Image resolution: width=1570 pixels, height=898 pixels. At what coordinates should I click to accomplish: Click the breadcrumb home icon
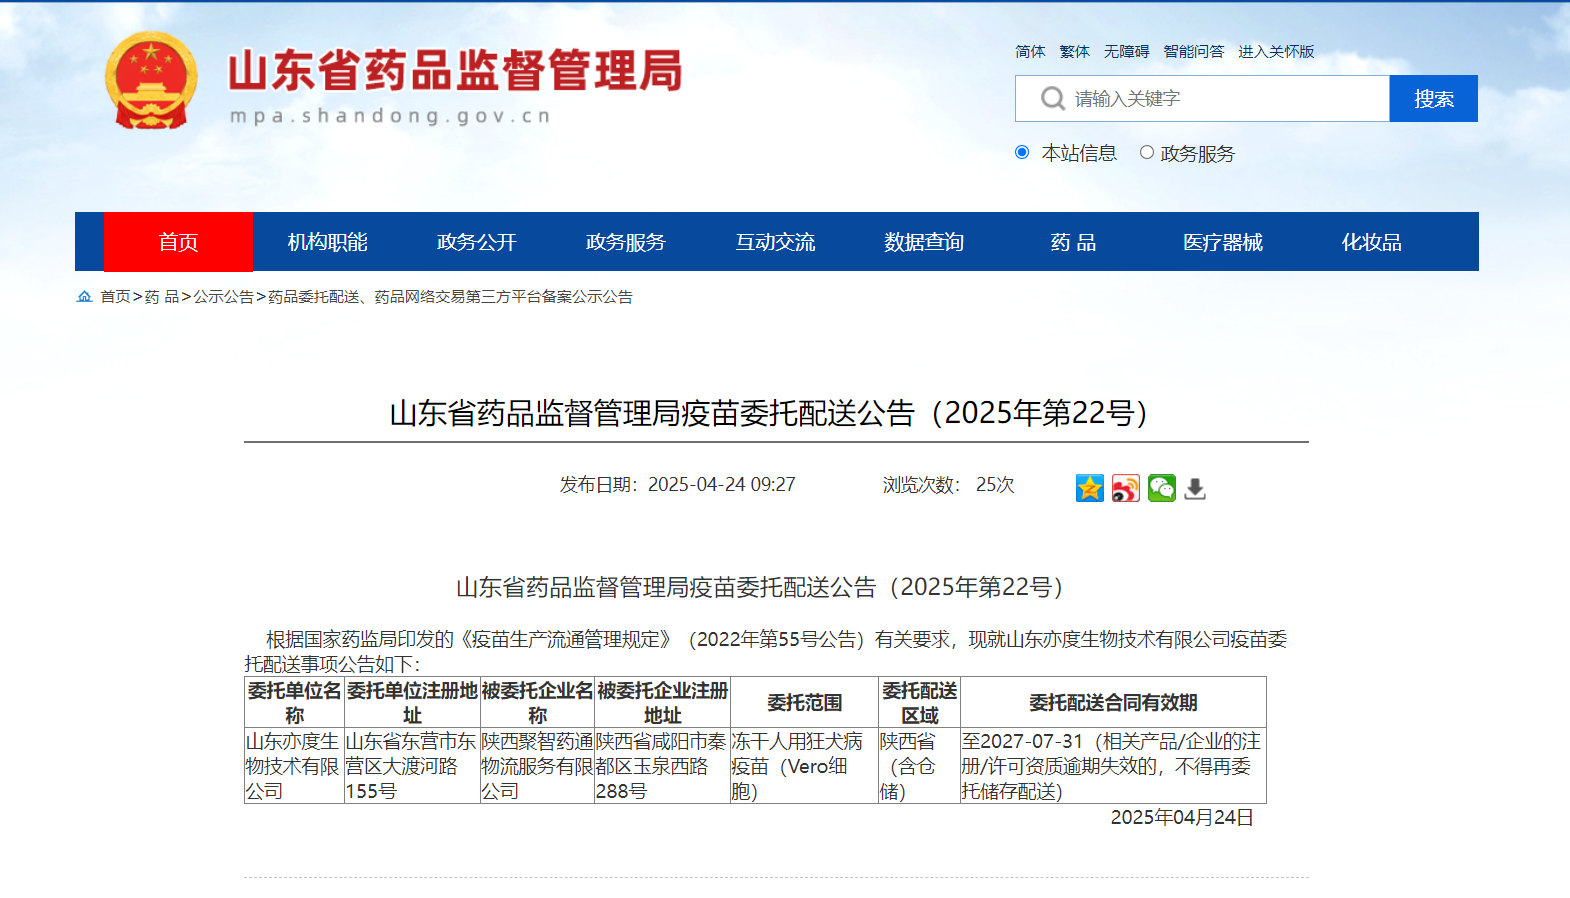point(85,296)
